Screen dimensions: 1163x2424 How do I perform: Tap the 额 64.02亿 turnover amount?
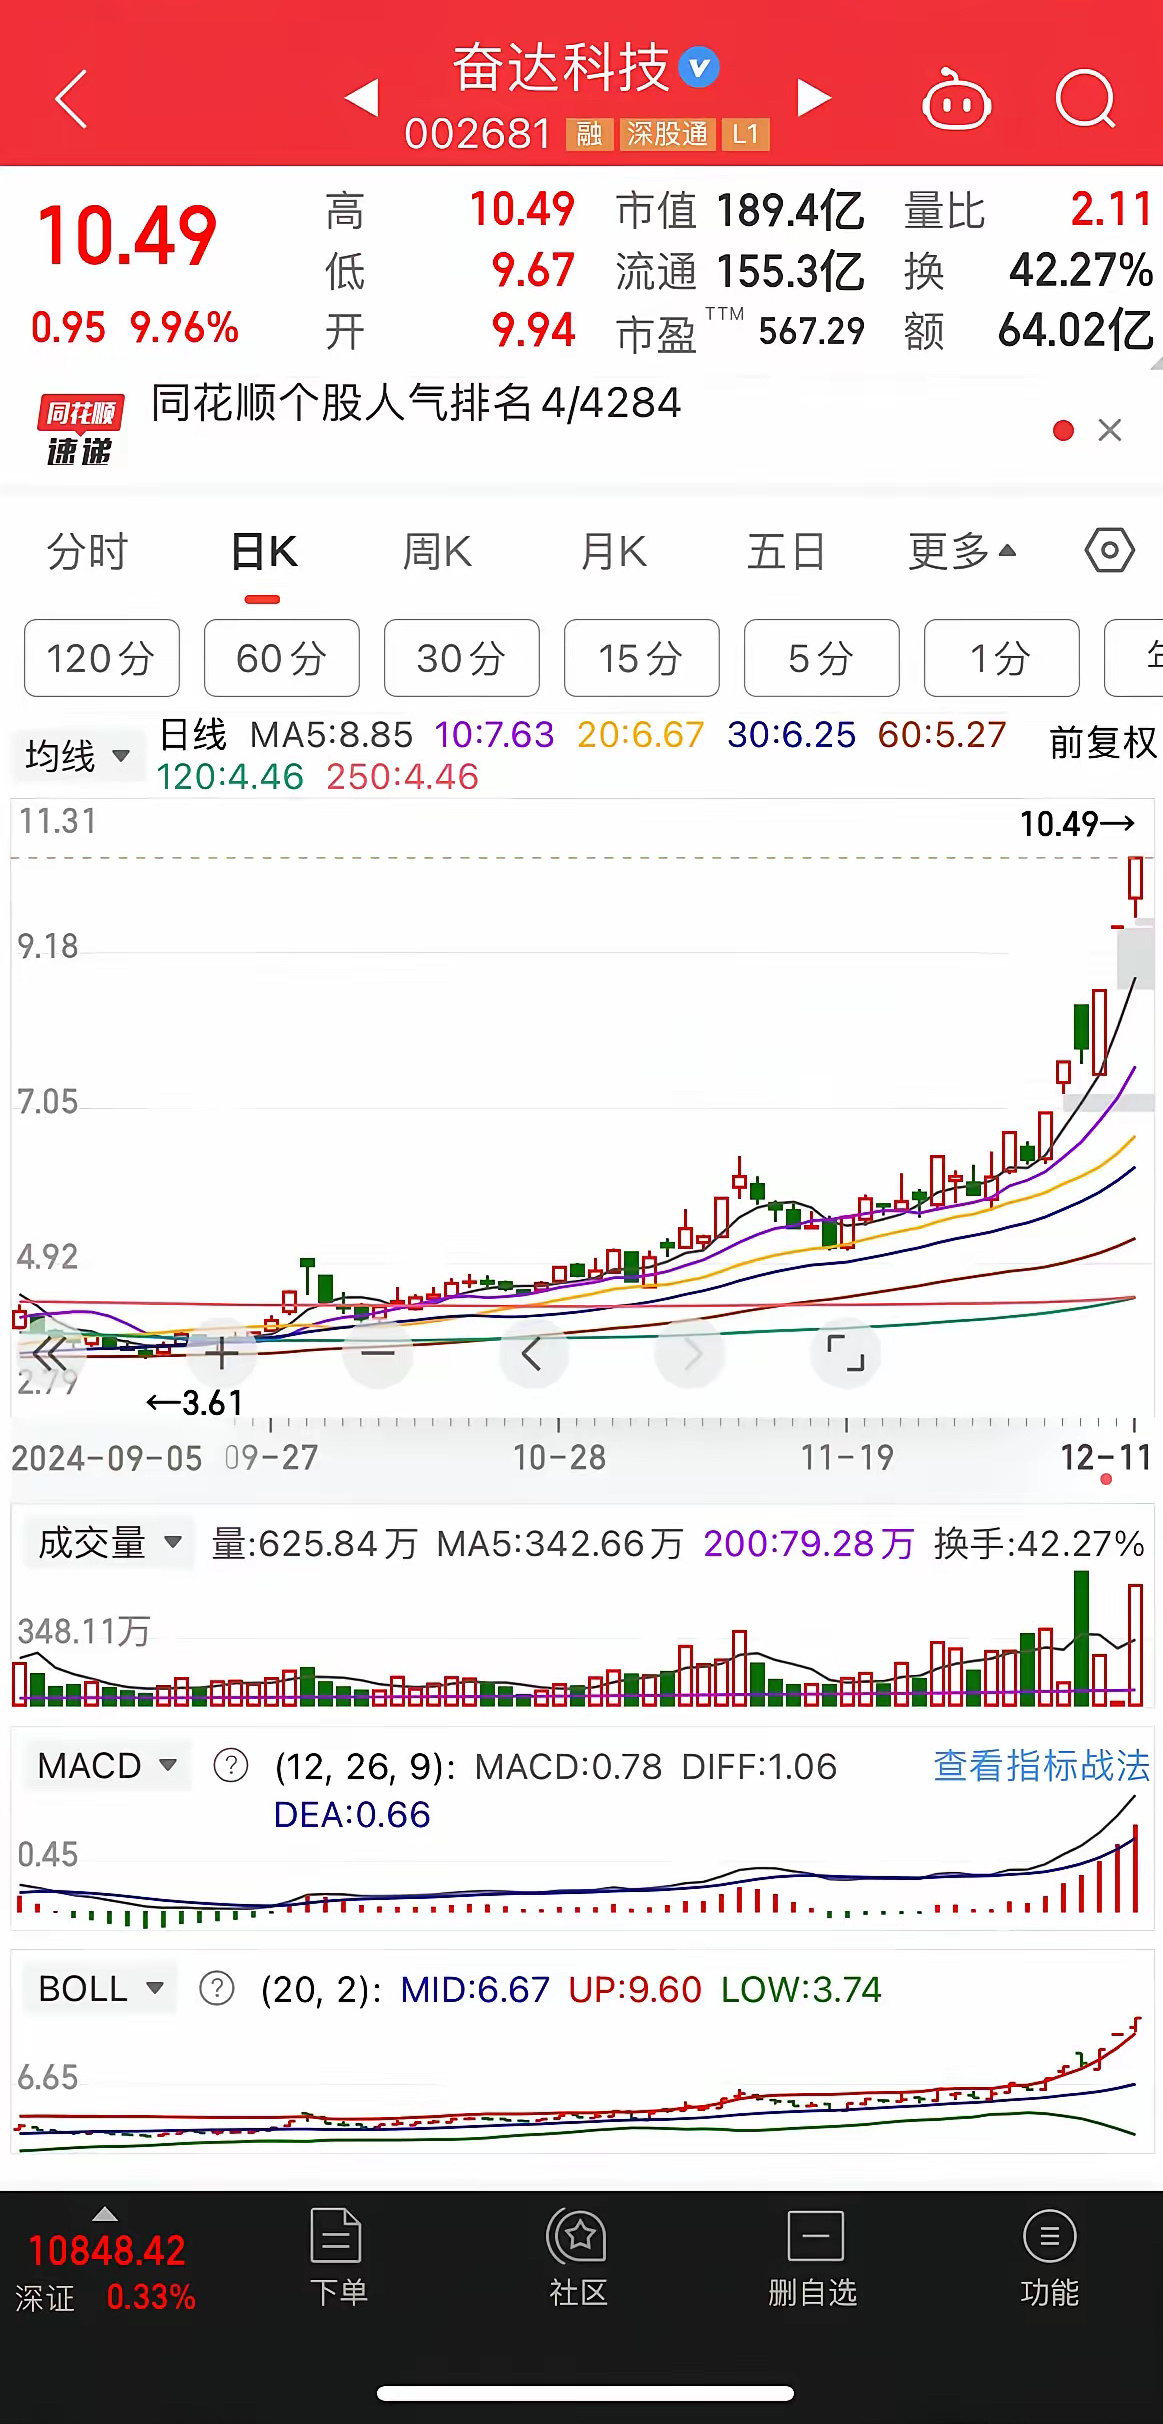point(1076,330)
